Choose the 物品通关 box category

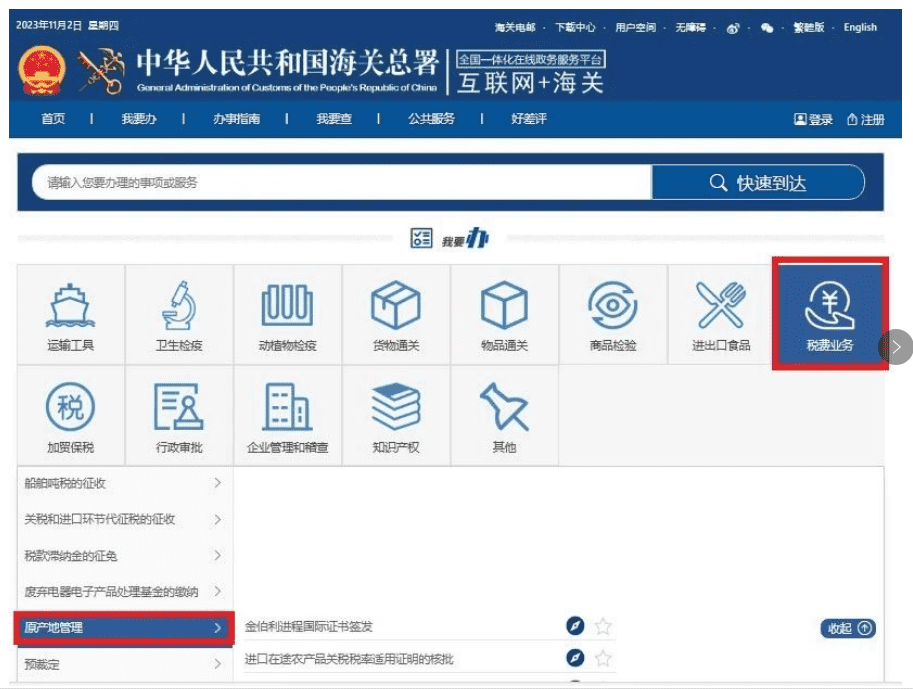click(504, 315)
